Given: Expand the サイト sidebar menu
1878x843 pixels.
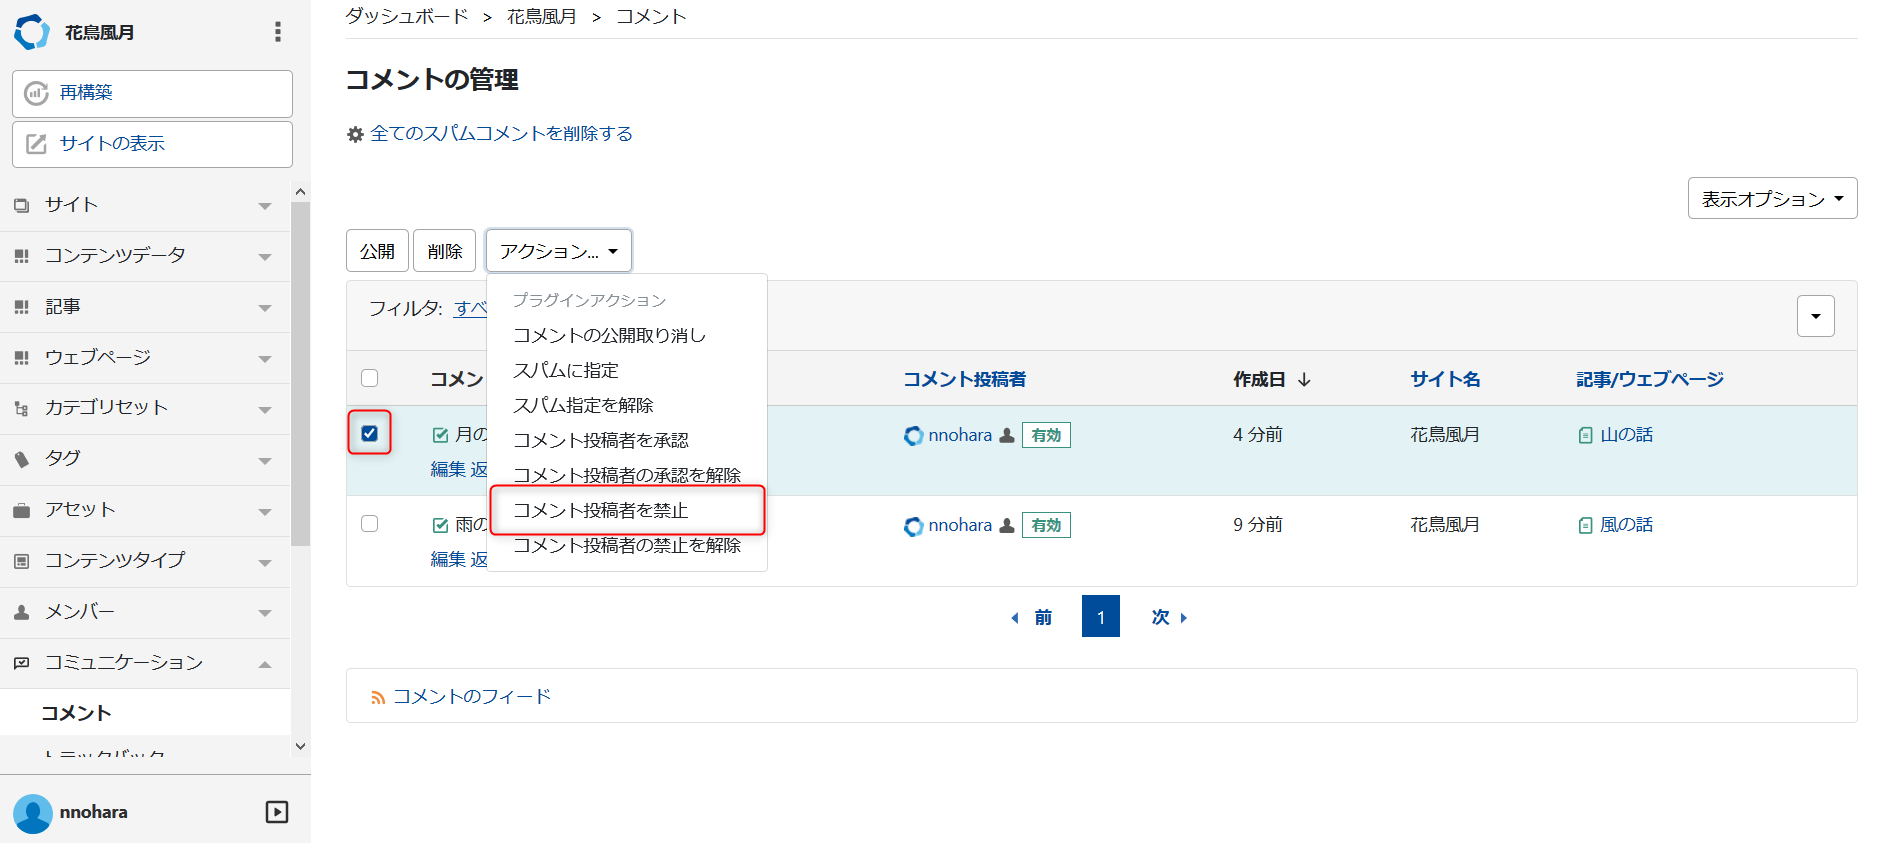Looking at the screenshot, I should [265, 206].
